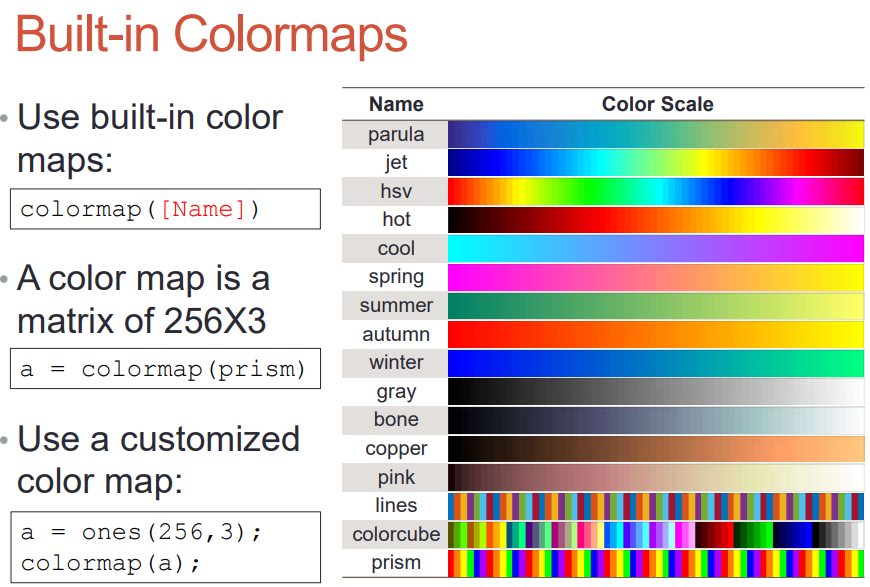Select the 'colorcube' name cell
Image resolution: width=870 pixels, height=587 pixels.
[x=395, y=534]
